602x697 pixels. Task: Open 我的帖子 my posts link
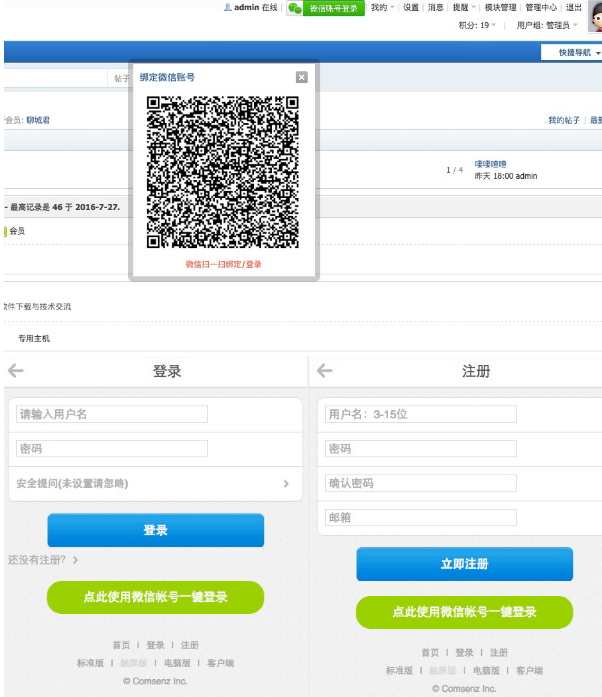click(x=564, y=120)
